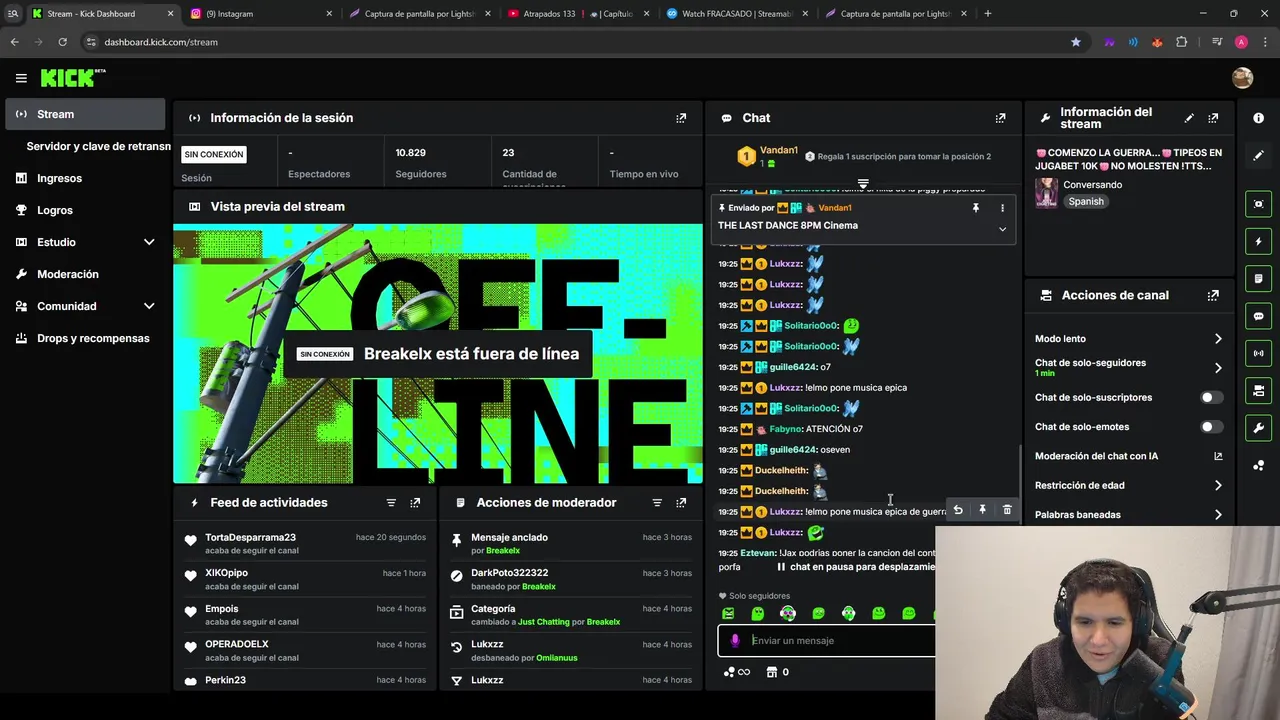The height and width of the screenshot is (720, 1280).
Task: Pop out the Información de la sesión panel
Action: pos(681,118)
